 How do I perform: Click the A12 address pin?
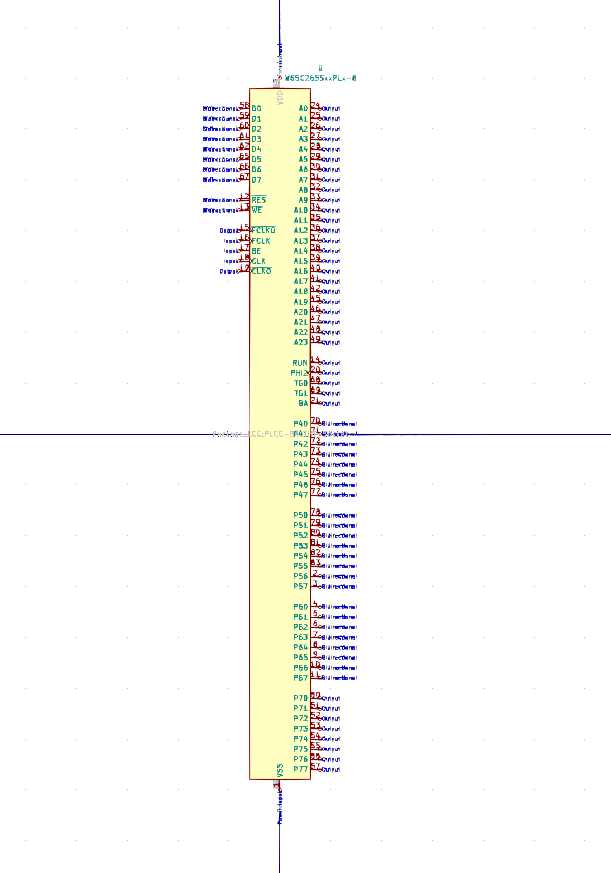pyautogui.click(x=301, y=230)
